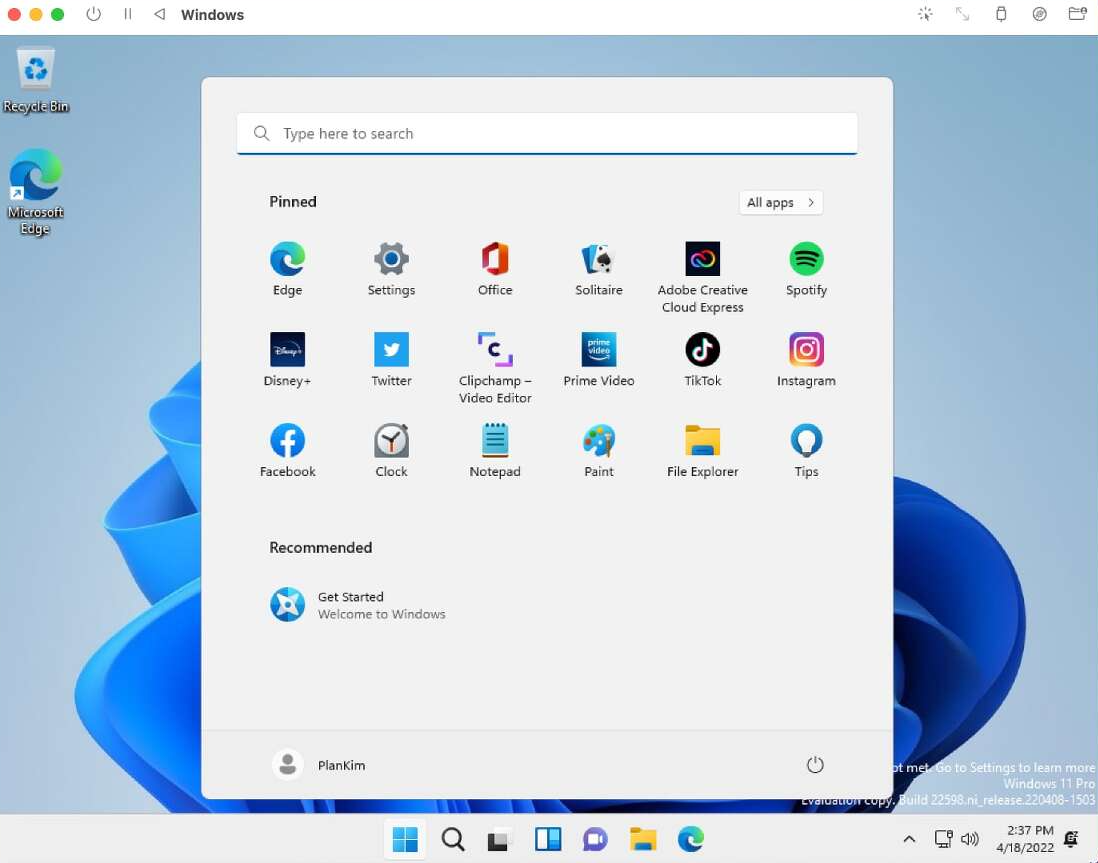Click the back triangle icon in VM toolbar

160,14
